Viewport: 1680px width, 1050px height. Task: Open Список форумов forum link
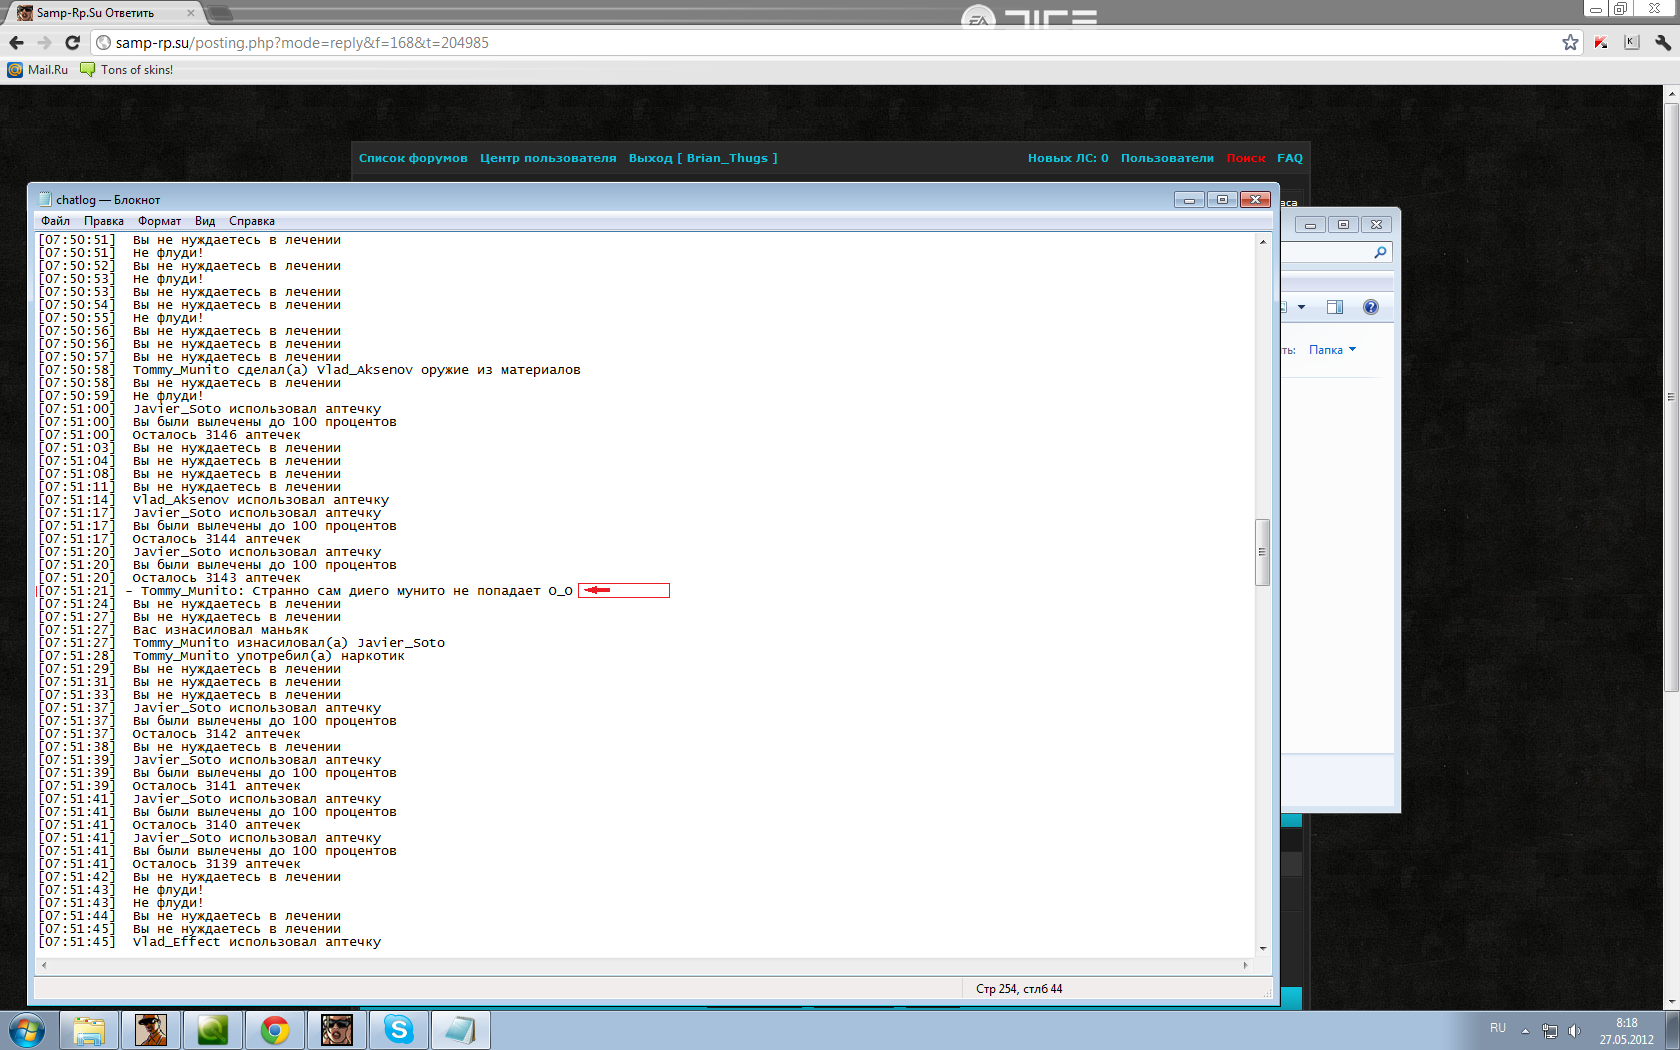point(413,158)
